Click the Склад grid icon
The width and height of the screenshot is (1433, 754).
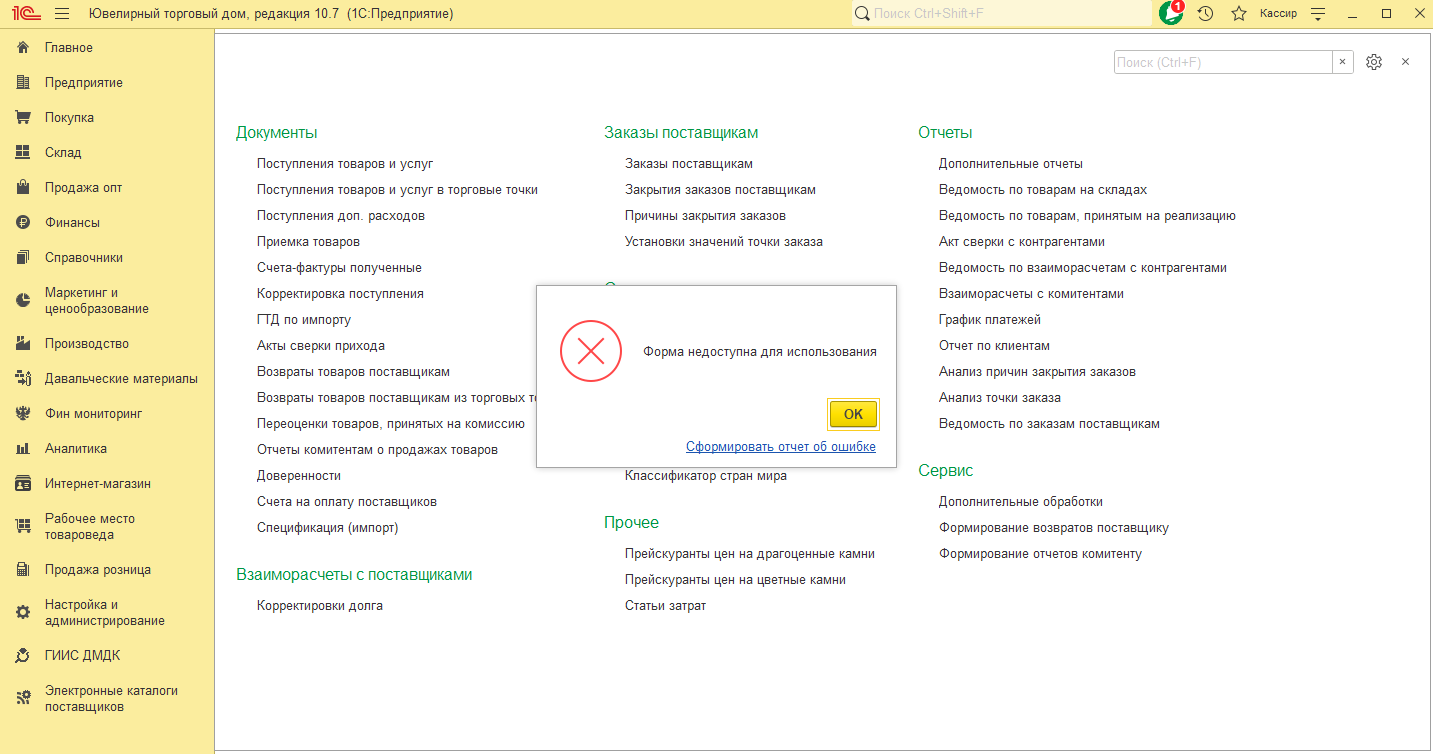(x=23, y=153)
